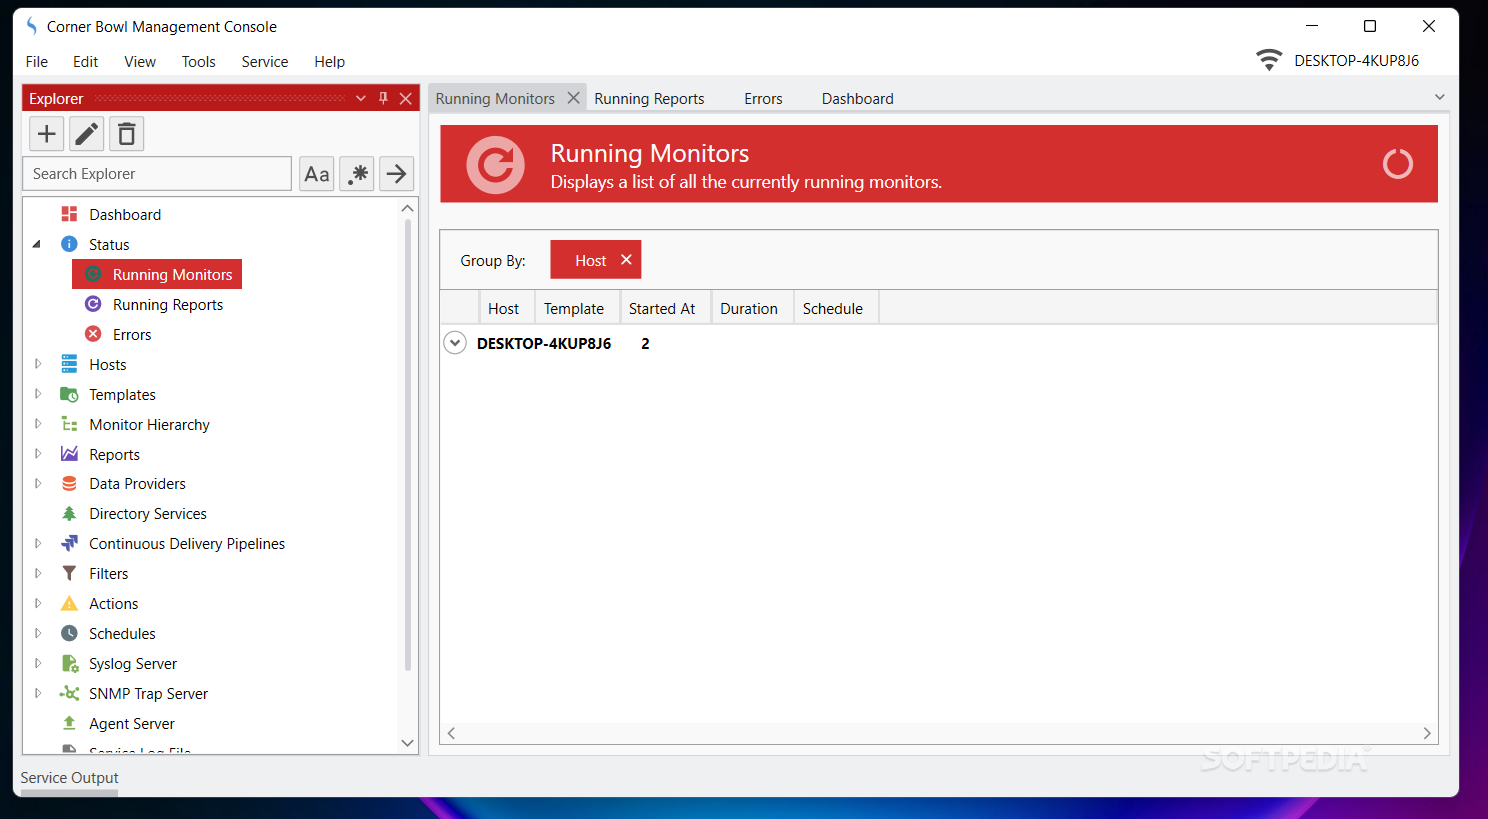Image resolution: width=1488 pixels, height=819 pixels.
Task: Click Continuous Delivery Pipelines icon
Action: [x=69, y=543]
